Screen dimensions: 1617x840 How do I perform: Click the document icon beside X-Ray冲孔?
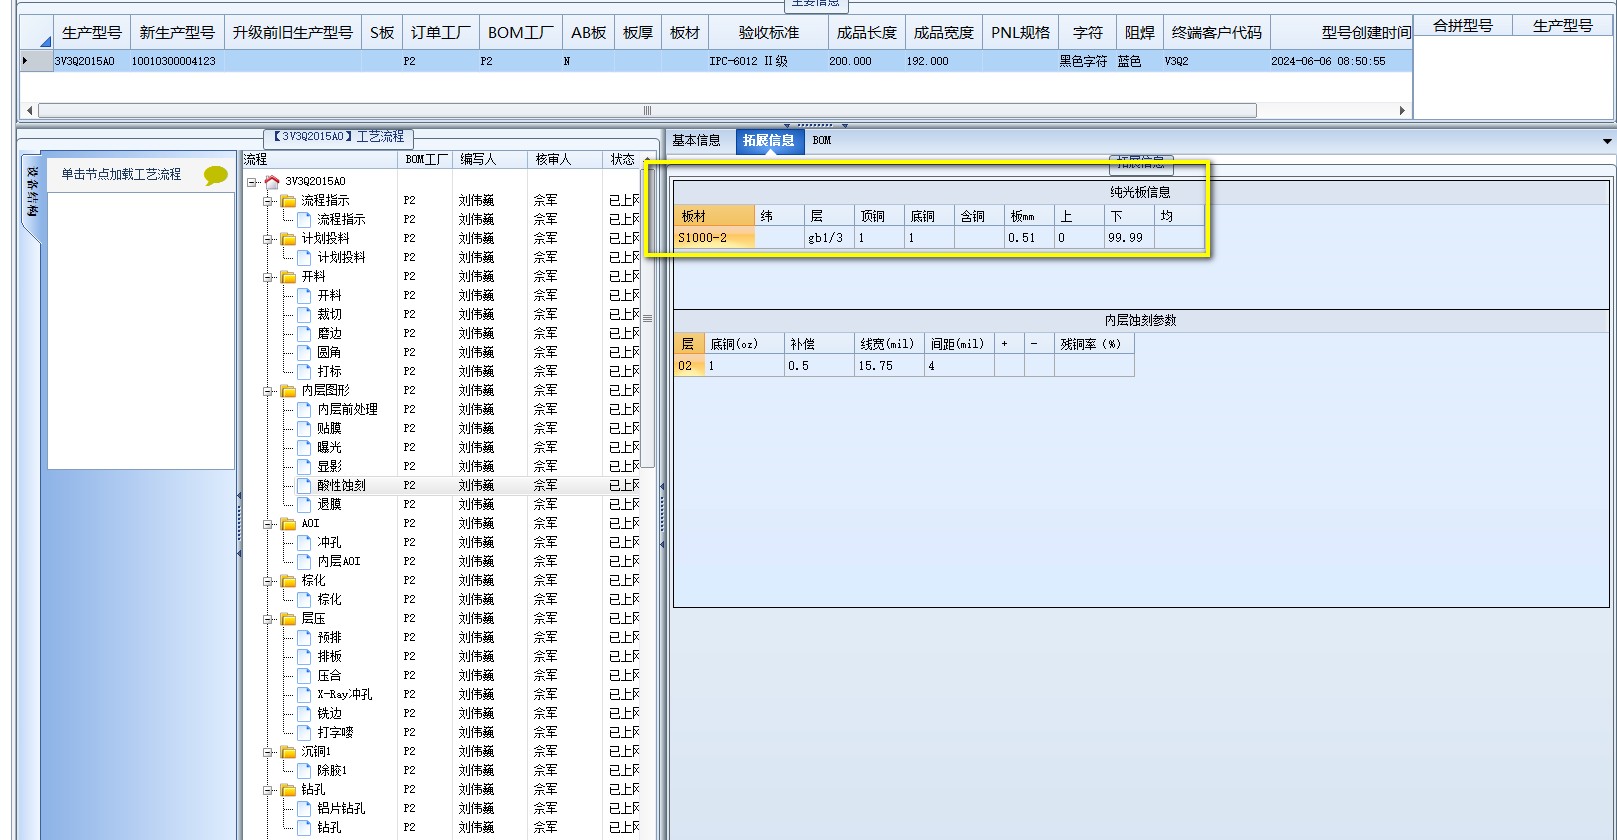click(x=304, y=694)
